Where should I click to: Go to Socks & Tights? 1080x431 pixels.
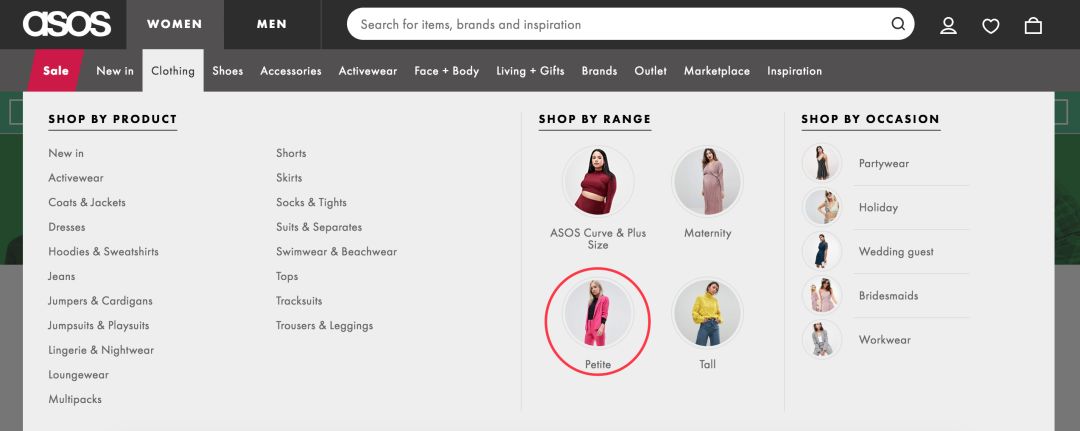pyautogui.click(x=311, y=202)
